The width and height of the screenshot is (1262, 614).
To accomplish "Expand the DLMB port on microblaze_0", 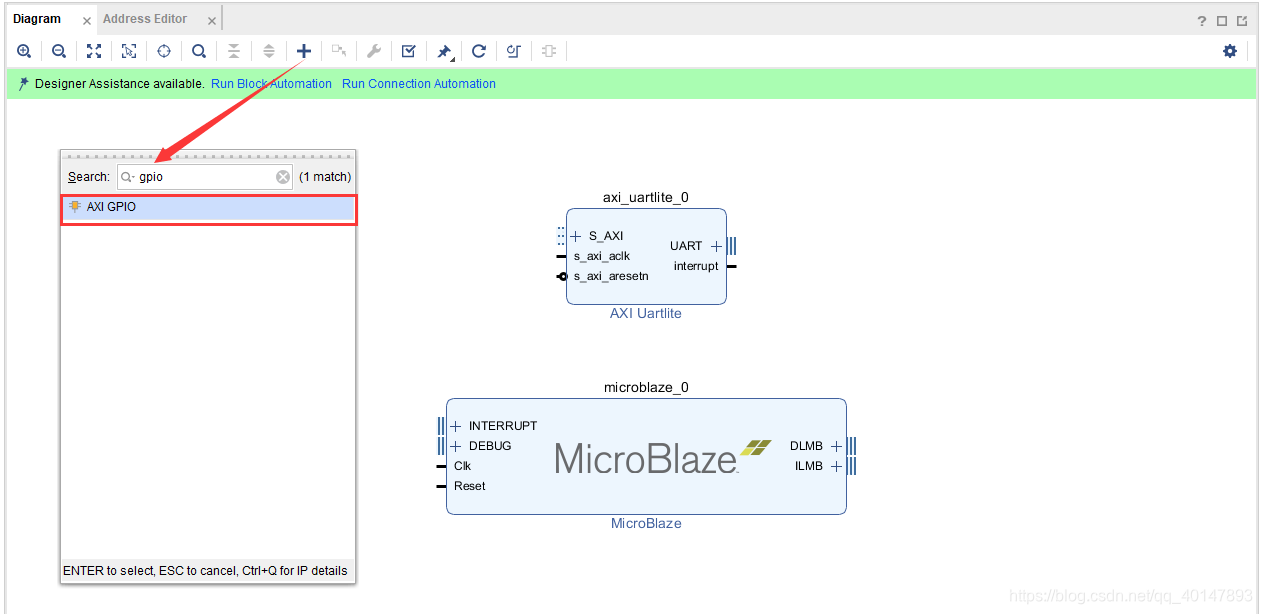I will click(x=836, y=446).
